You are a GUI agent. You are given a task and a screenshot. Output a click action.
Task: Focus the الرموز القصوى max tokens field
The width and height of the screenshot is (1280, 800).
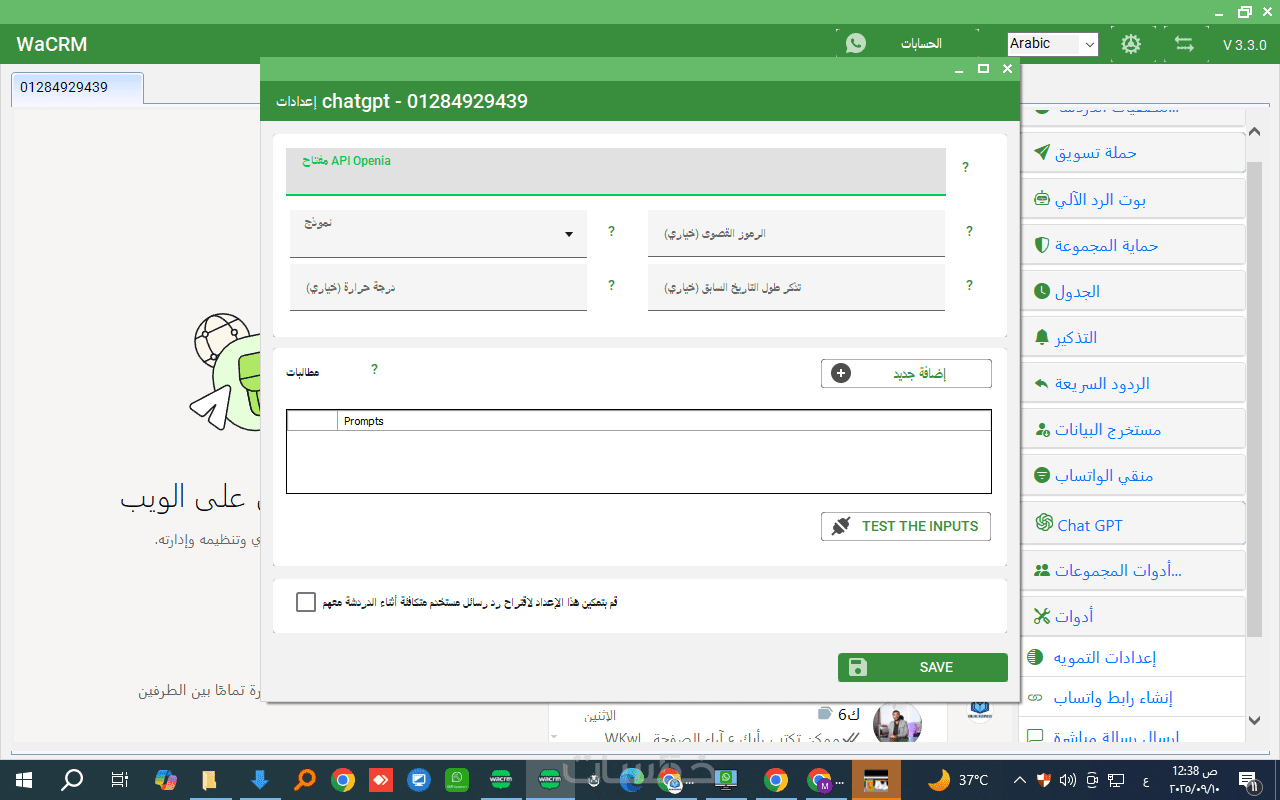coord(796,233)
